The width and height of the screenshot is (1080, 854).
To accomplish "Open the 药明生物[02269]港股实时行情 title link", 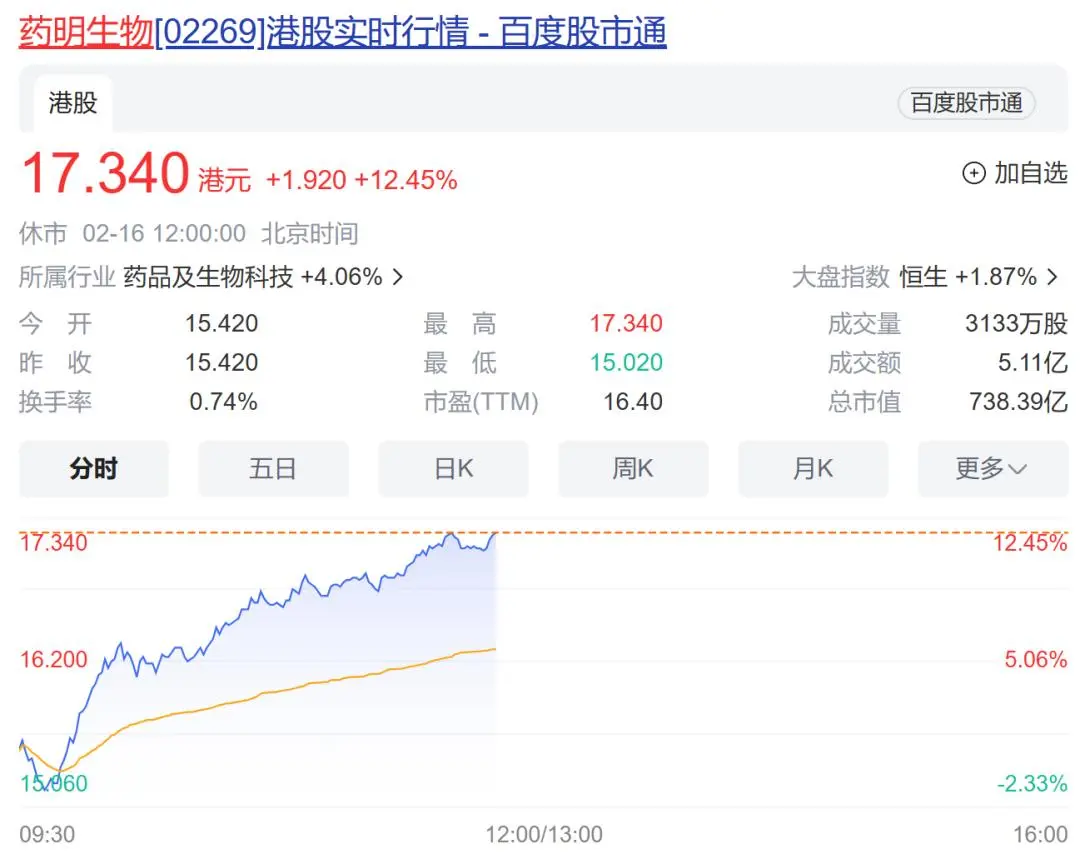I will (342, 32).
